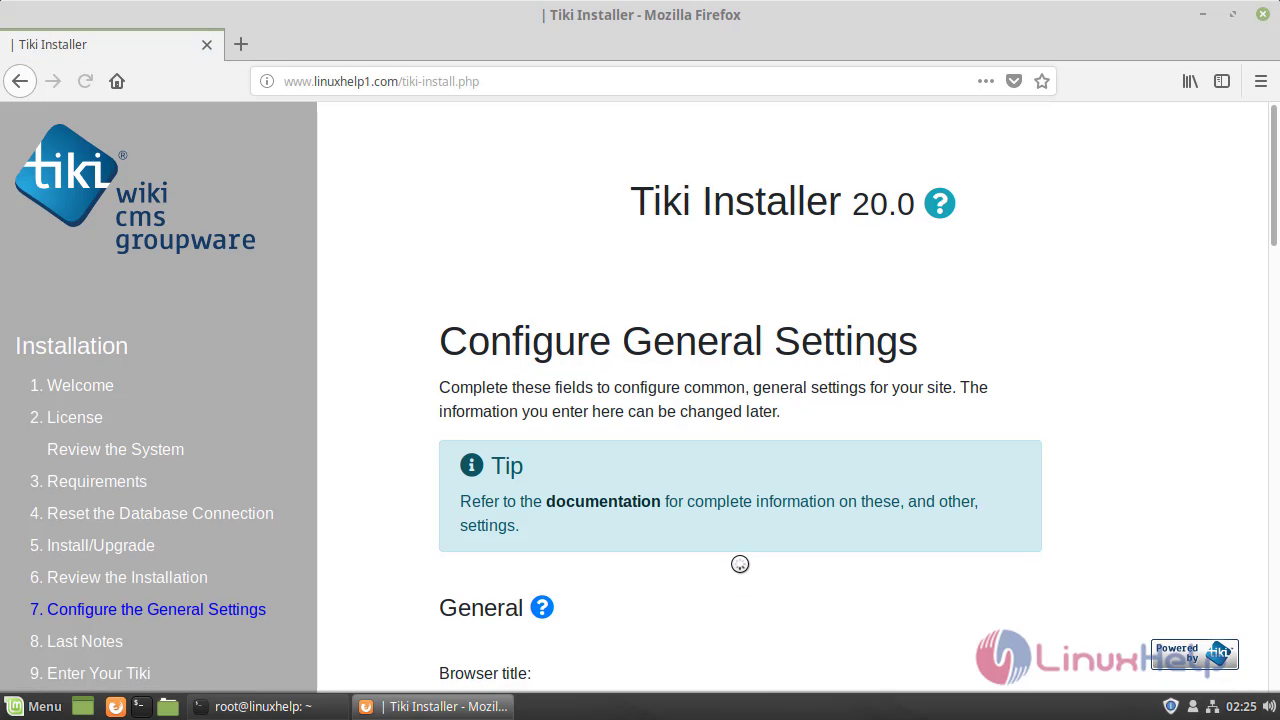Go to step 8. Last Notes

(x=76, y=641)
